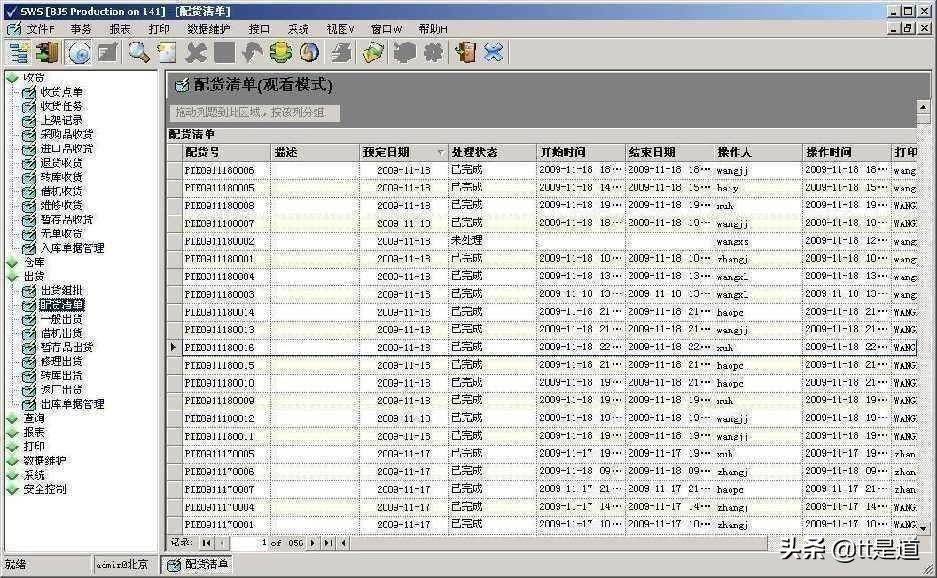Viewport: 937px width, 578px height.
Task: Click icon beside 出库单据管理 tree item
Action: tap(29, 404)
